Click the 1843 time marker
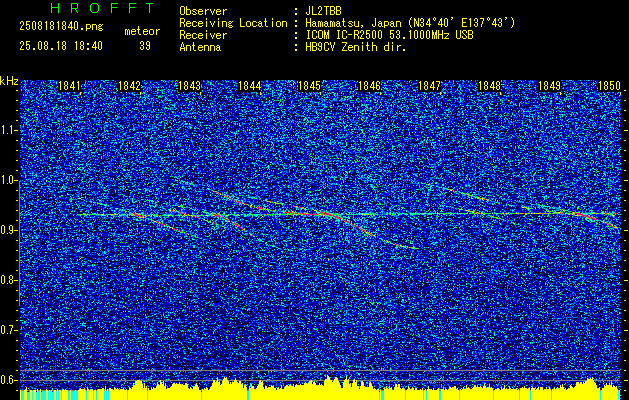The width and height of the screenshot is (629, 400). pos(189,86)
